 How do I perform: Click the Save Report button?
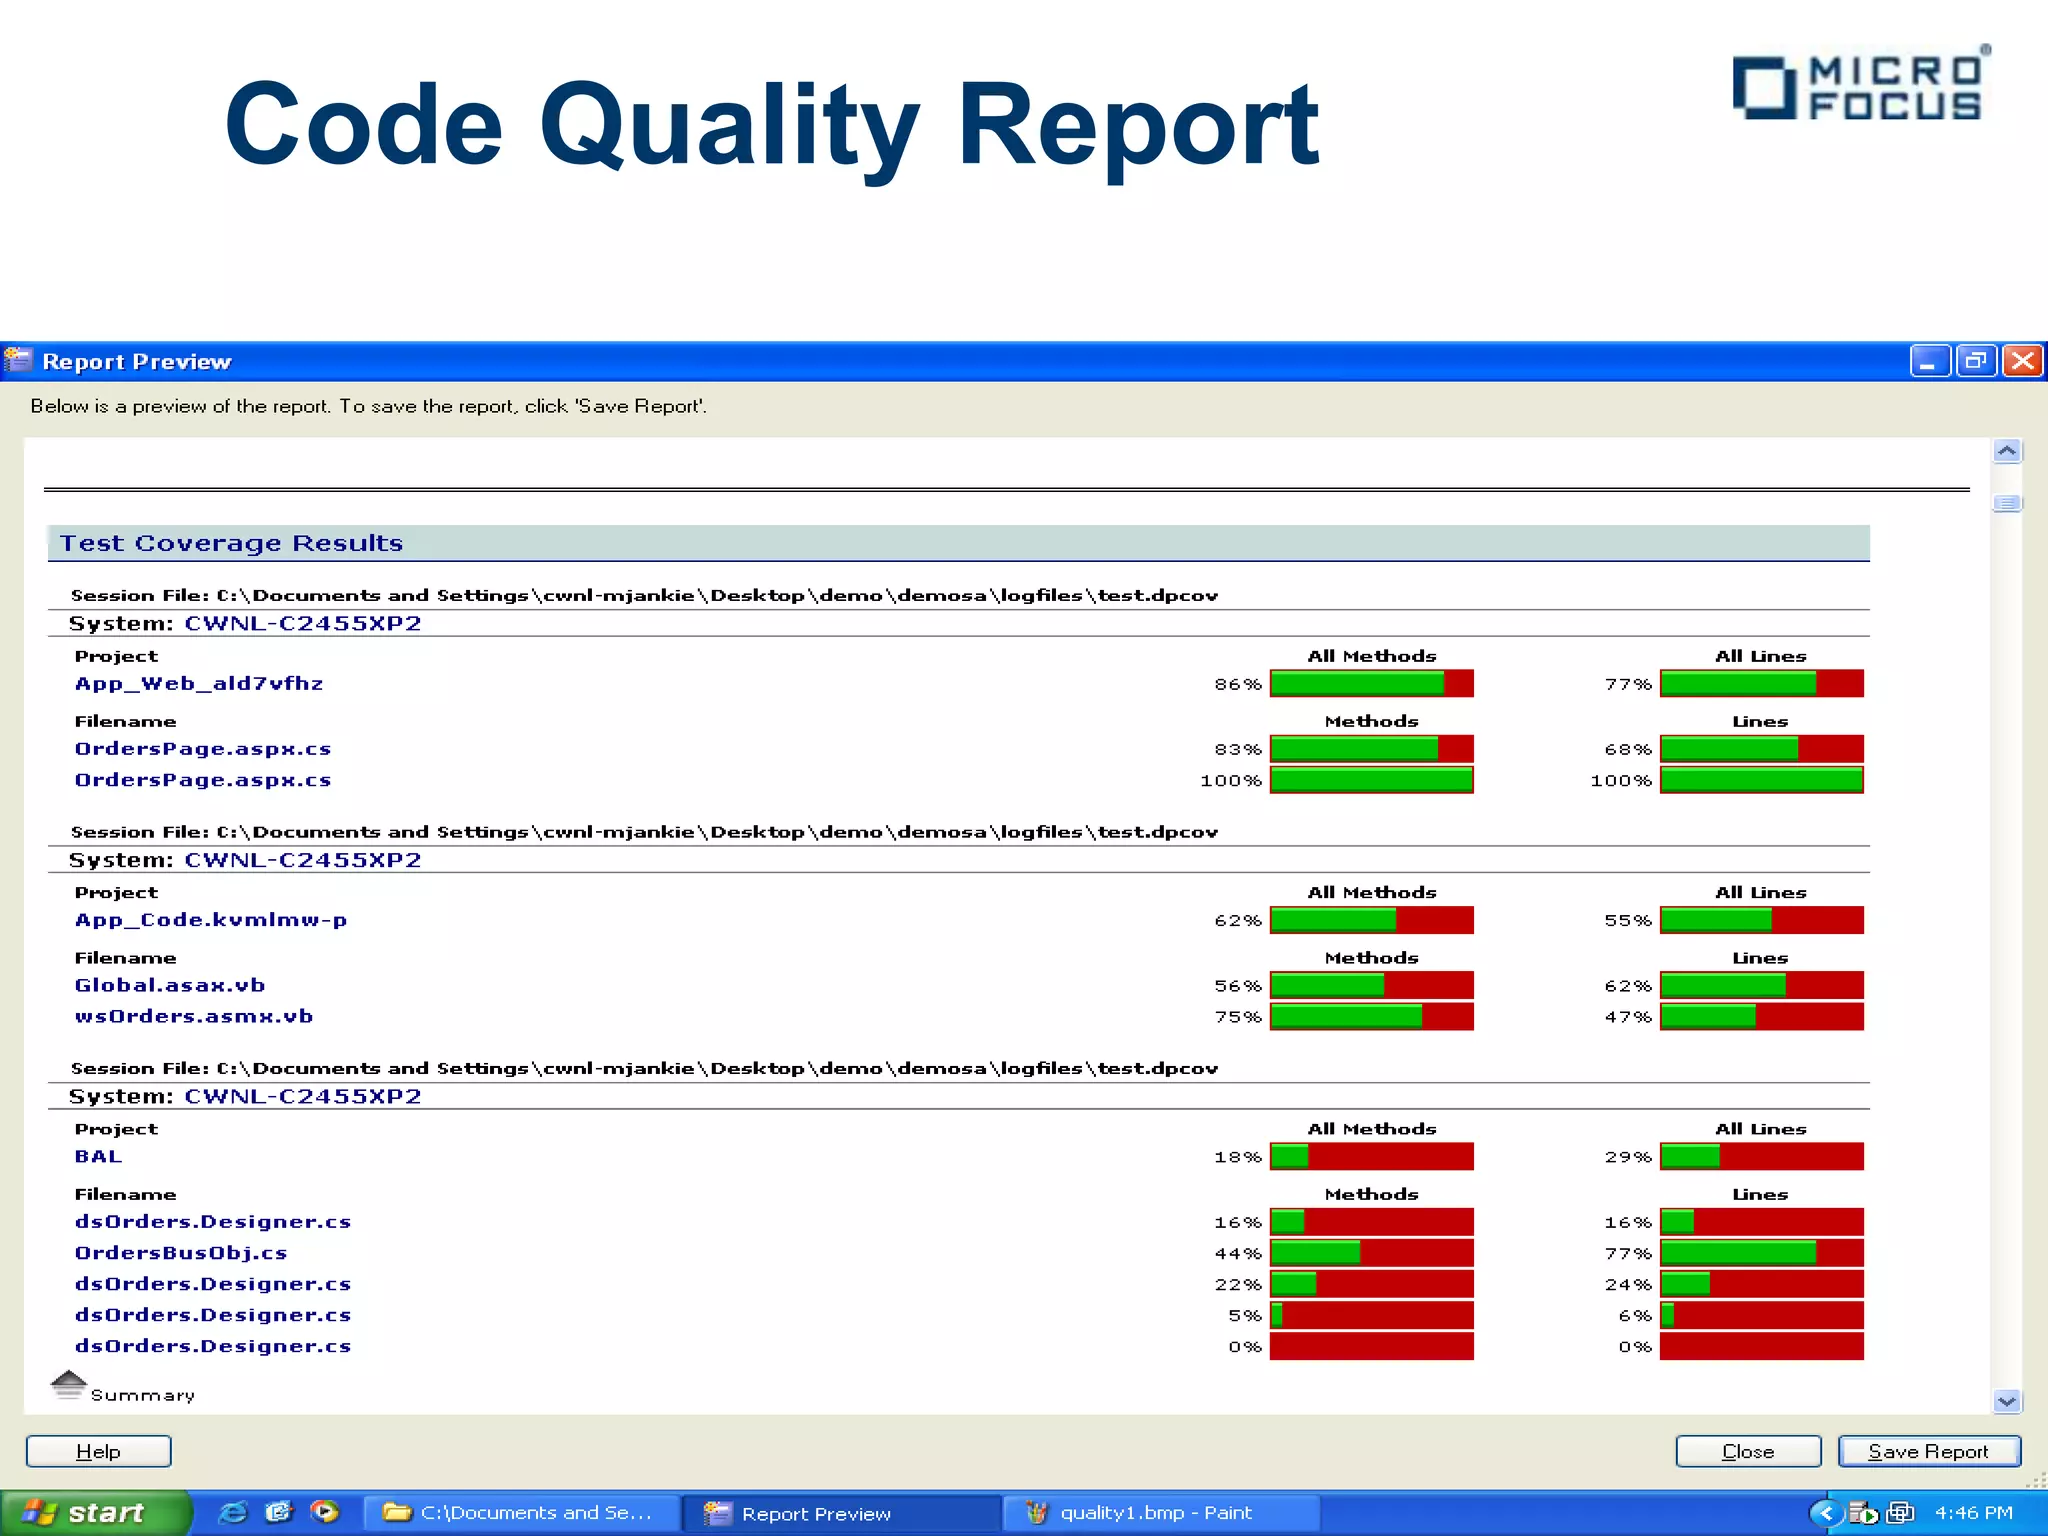click(1929, 1451)
